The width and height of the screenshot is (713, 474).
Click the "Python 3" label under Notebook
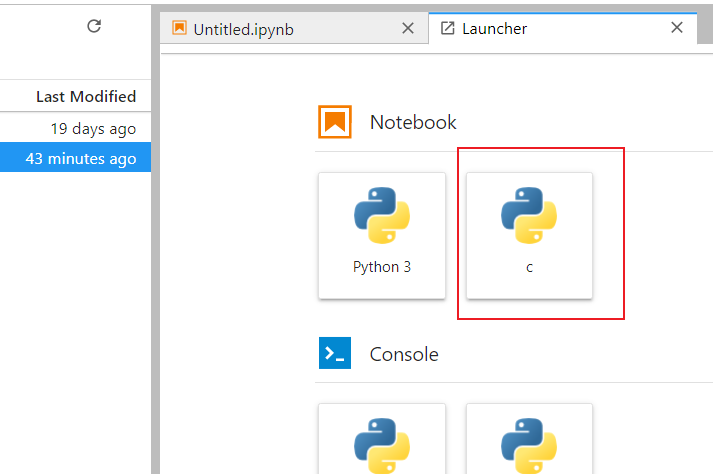(382, 267)
